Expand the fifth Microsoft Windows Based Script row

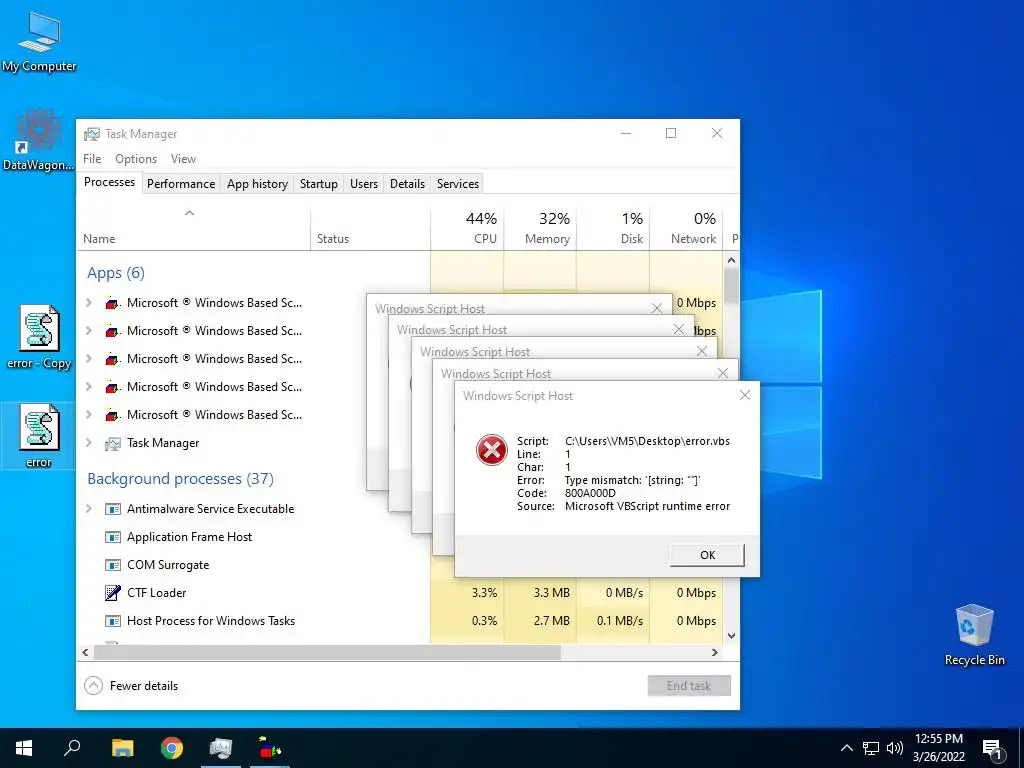89,415
